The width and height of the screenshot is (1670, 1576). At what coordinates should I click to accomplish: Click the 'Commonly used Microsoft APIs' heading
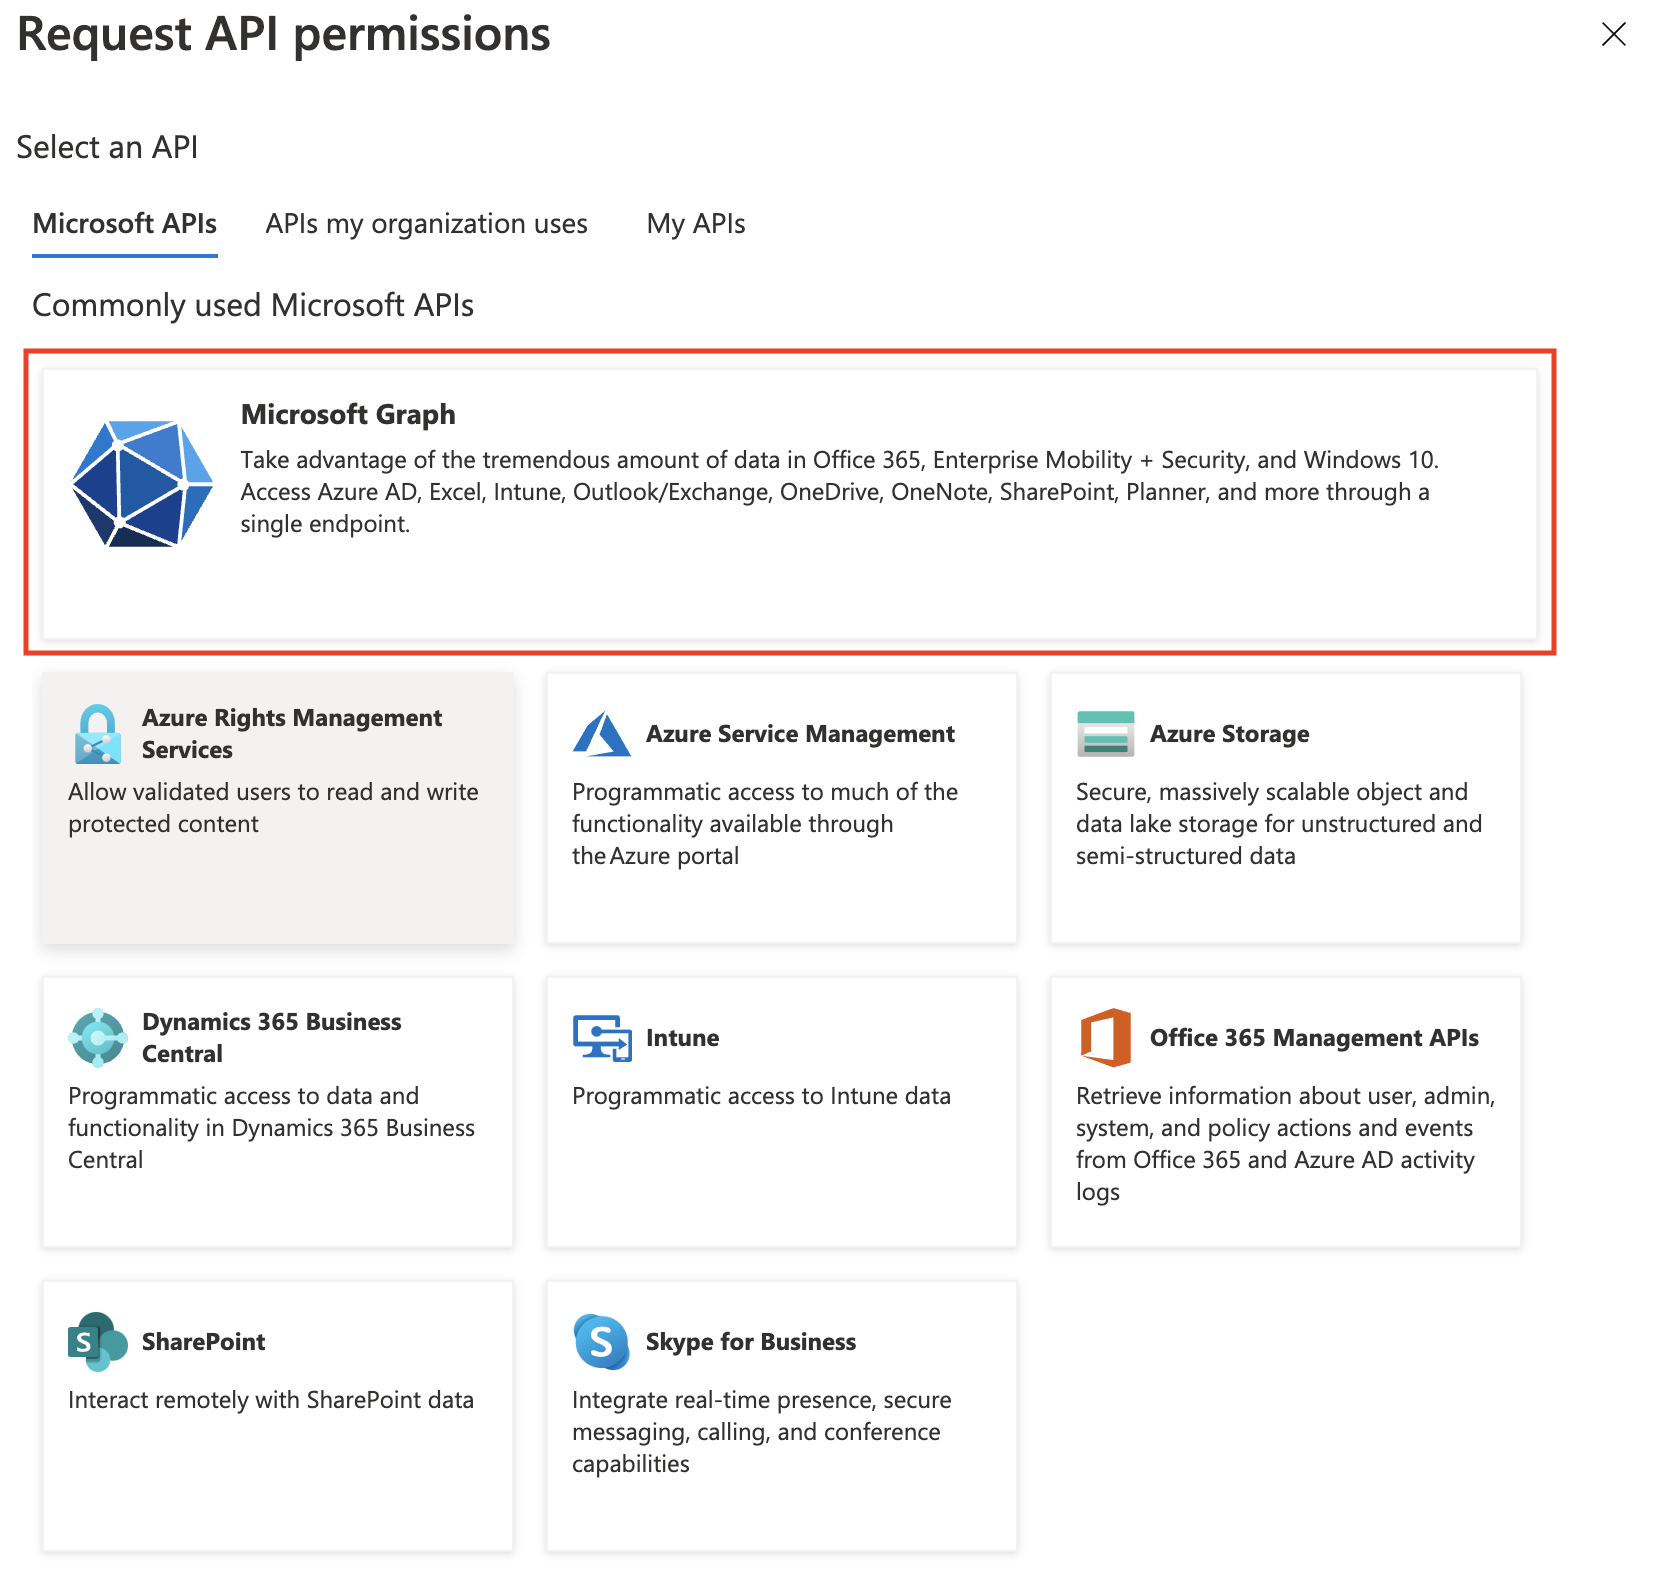pyautogui.click(x=253, y=305)
